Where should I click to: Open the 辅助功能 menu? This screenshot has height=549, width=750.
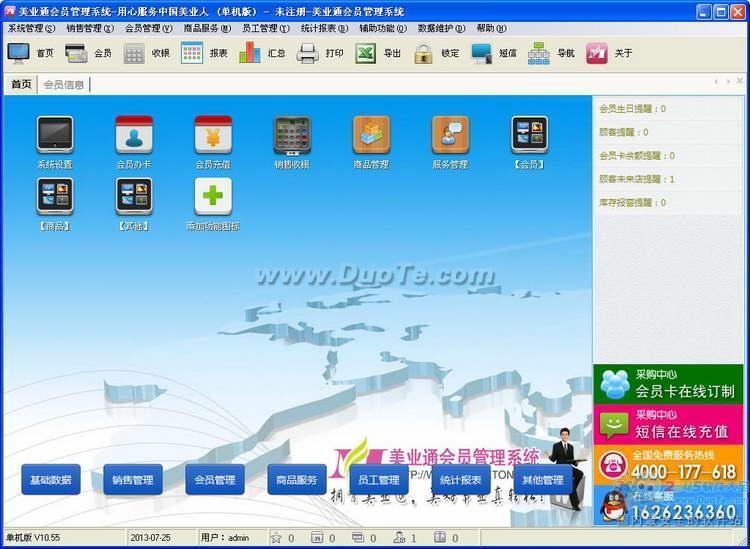[x=383, y=28]
